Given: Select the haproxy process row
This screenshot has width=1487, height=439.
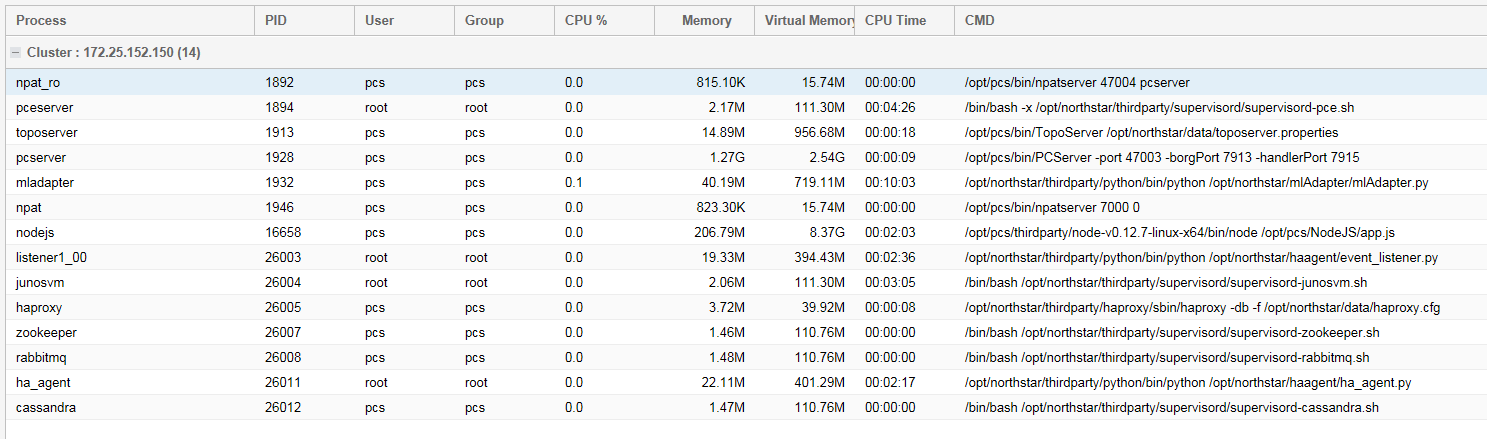Looking at the screenshot, I should coord(39,308).
